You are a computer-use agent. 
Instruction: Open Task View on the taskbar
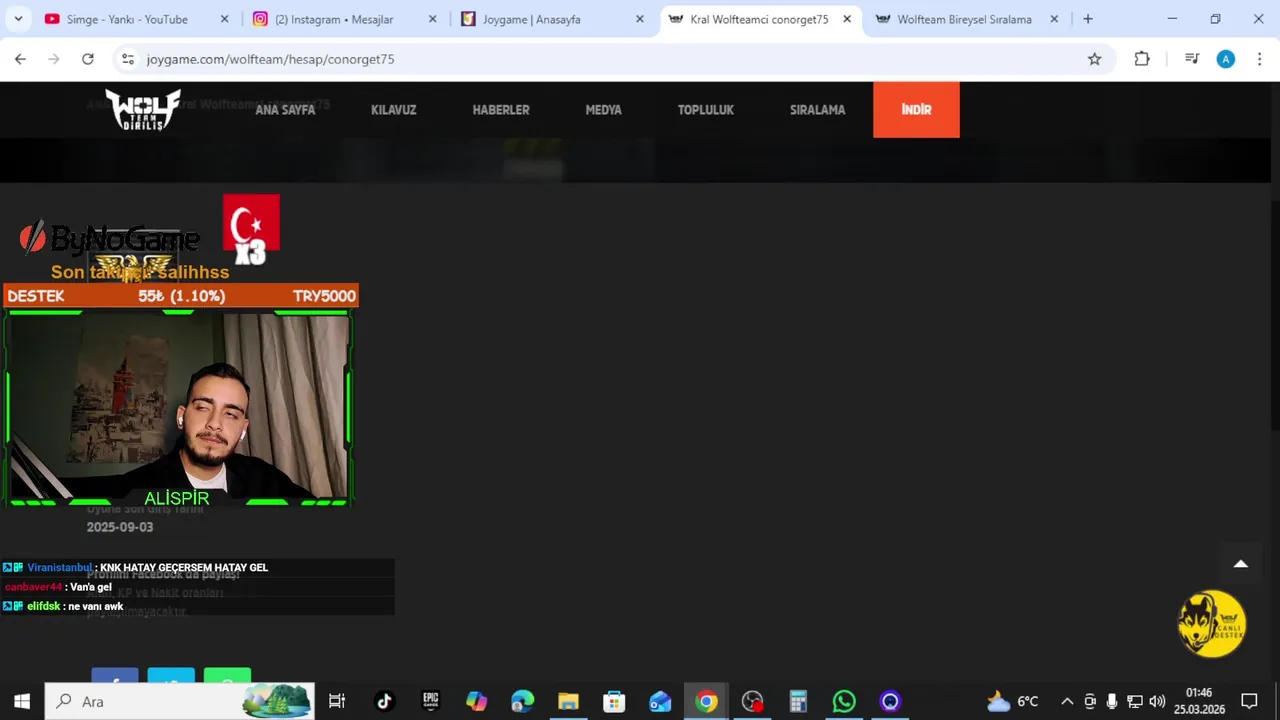pos(337,701)
